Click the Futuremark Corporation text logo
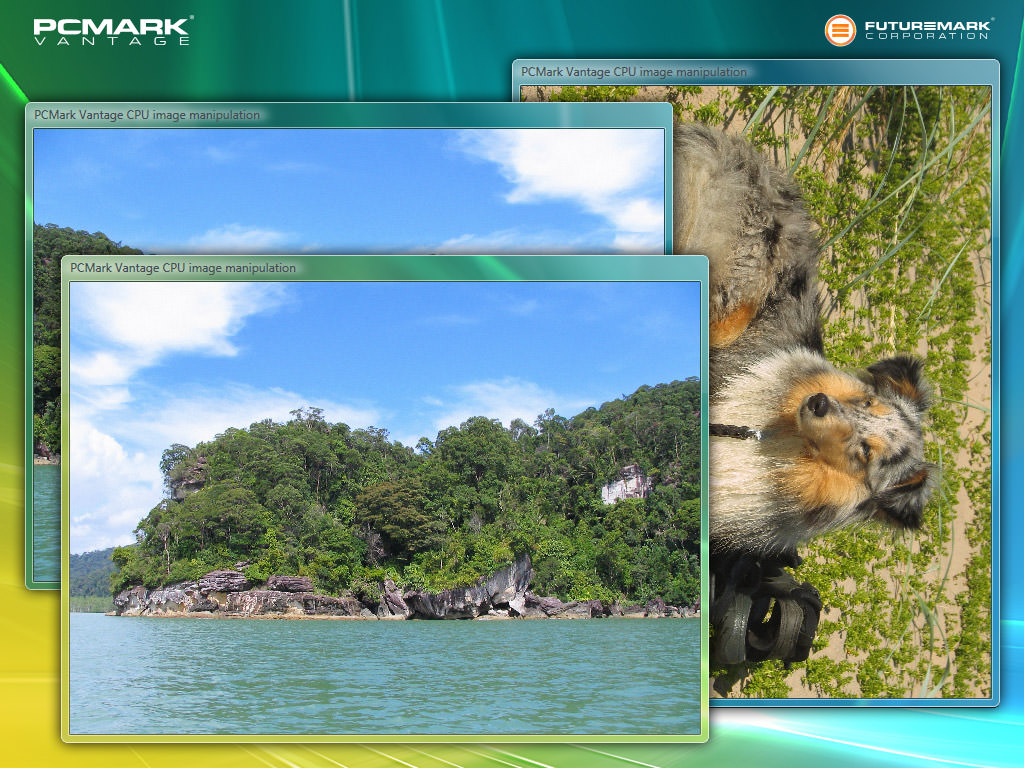This screenshot has width=1024, height=768. click(x=927, y=30)
